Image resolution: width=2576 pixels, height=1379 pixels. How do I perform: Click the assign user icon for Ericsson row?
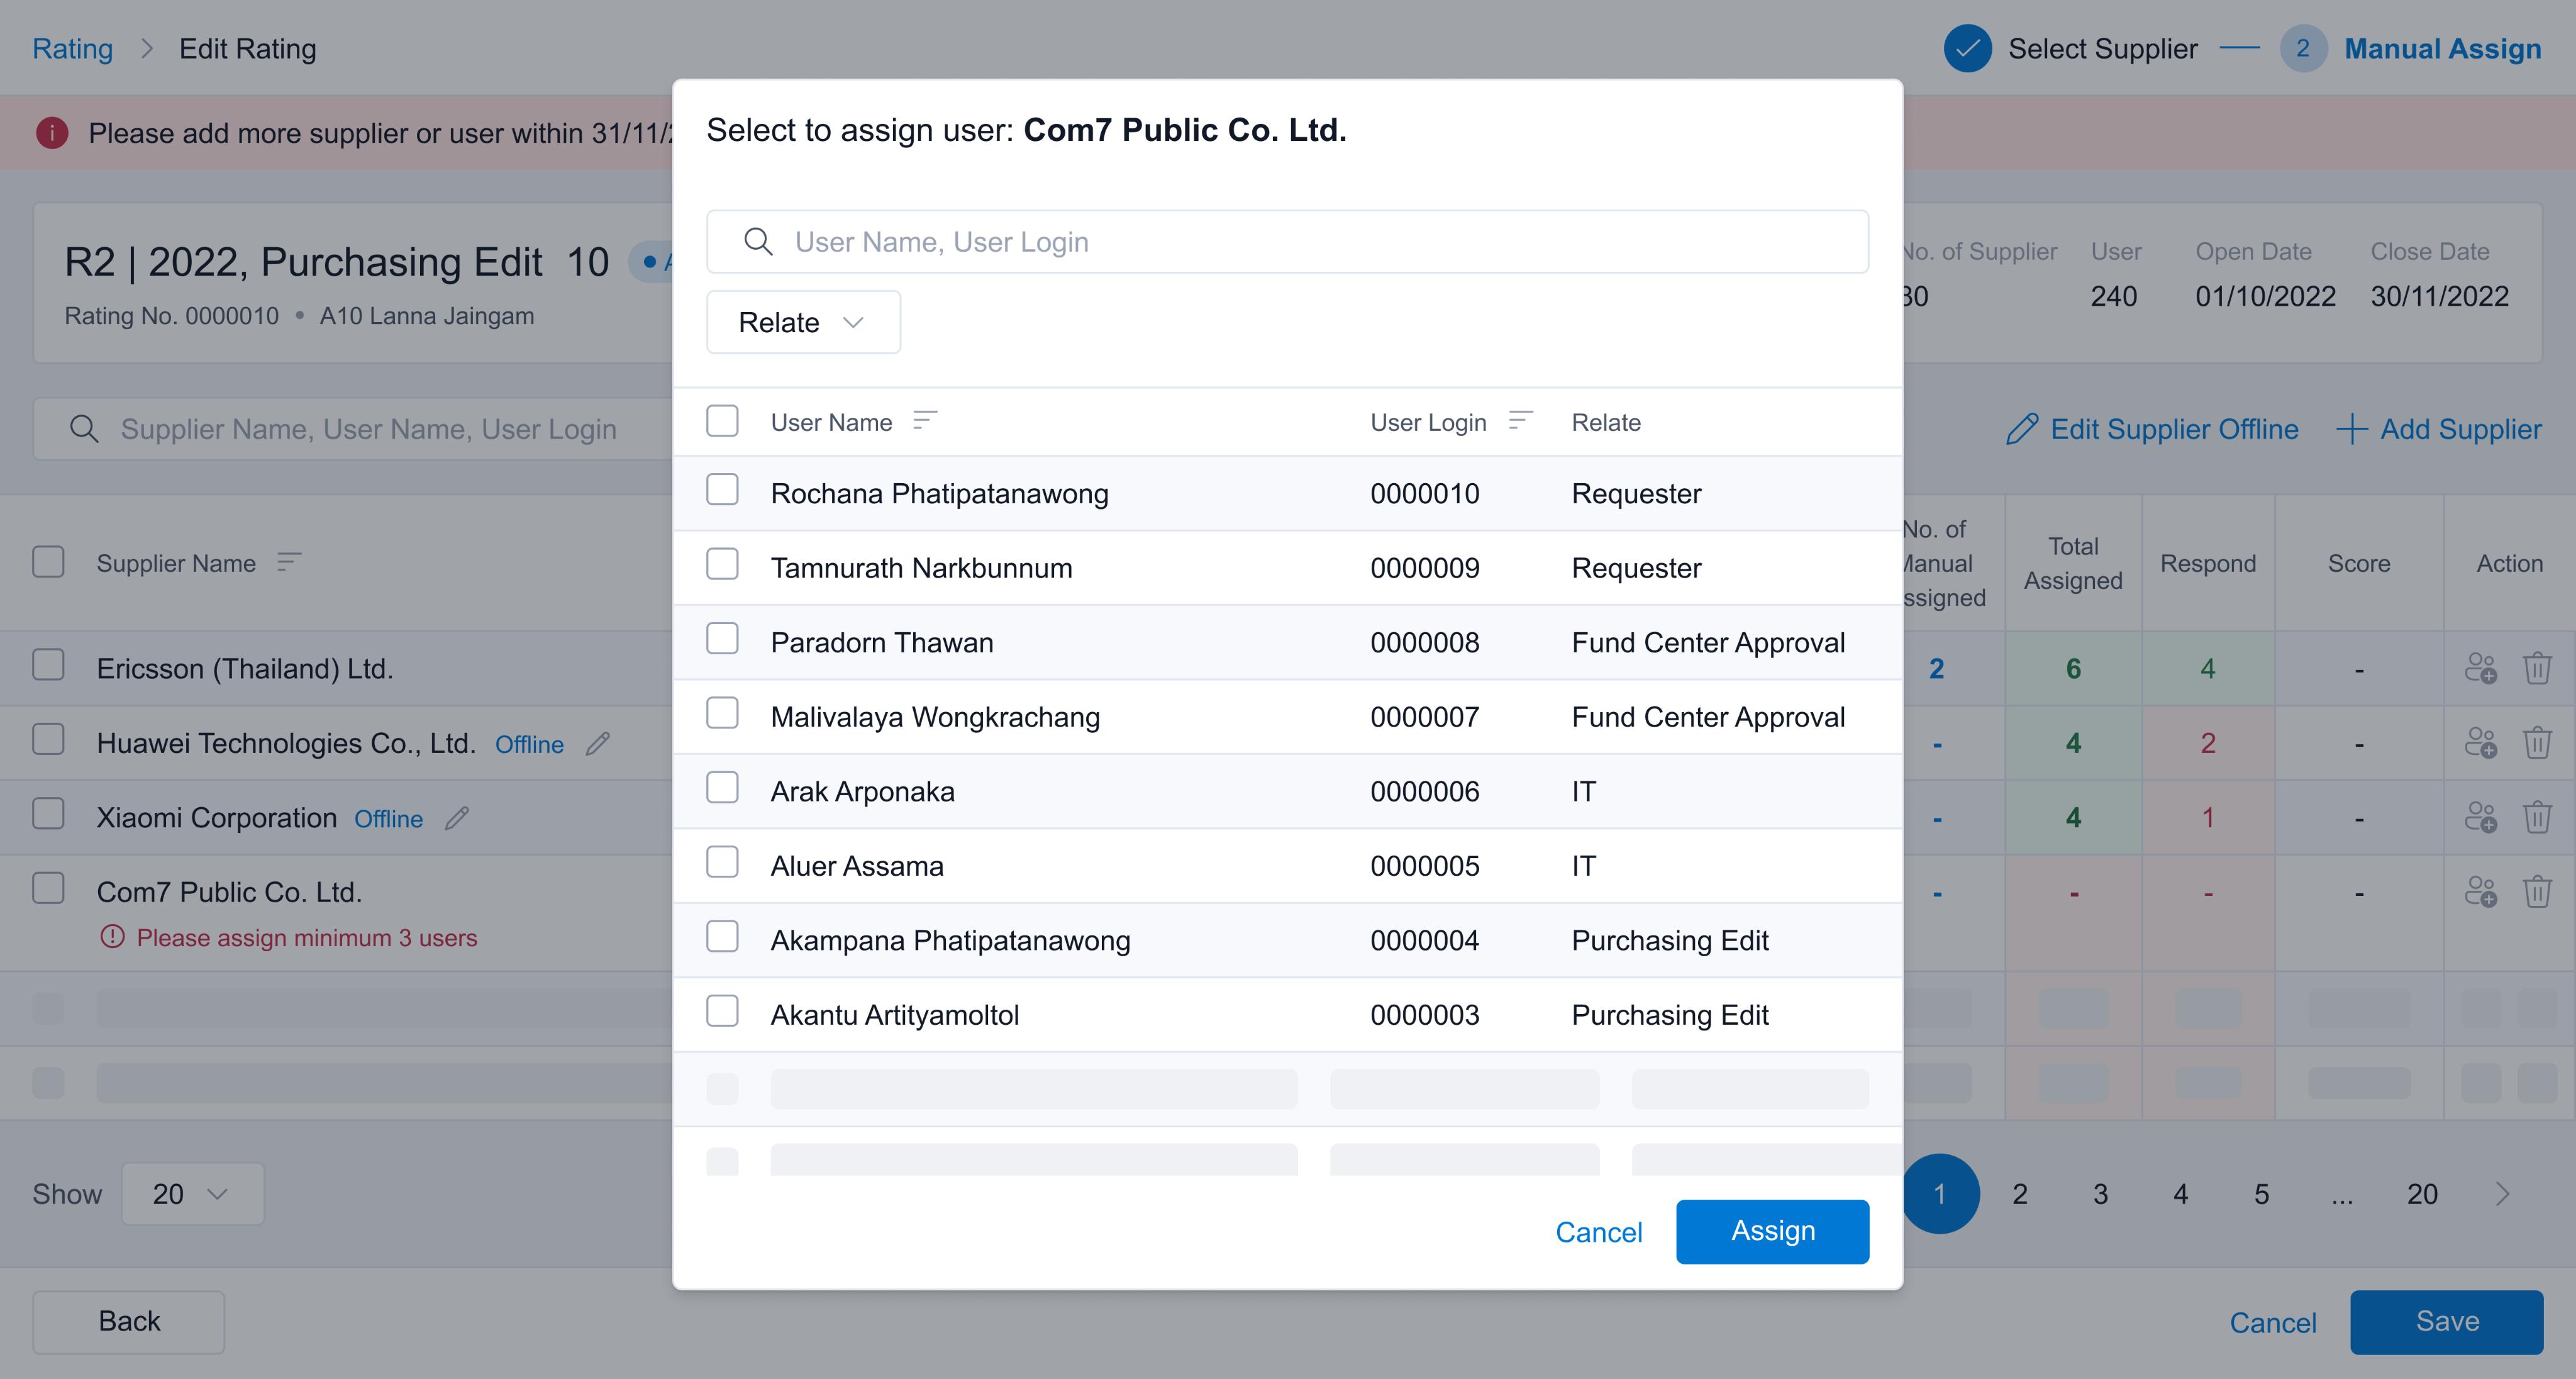coord(2481,668)
